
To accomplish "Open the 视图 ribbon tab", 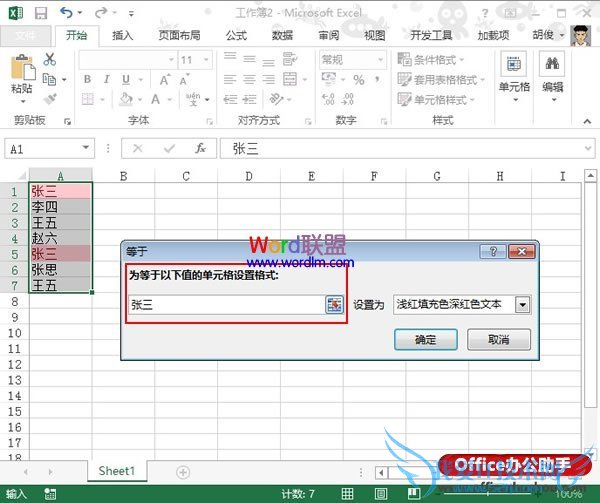I will 374,36.
